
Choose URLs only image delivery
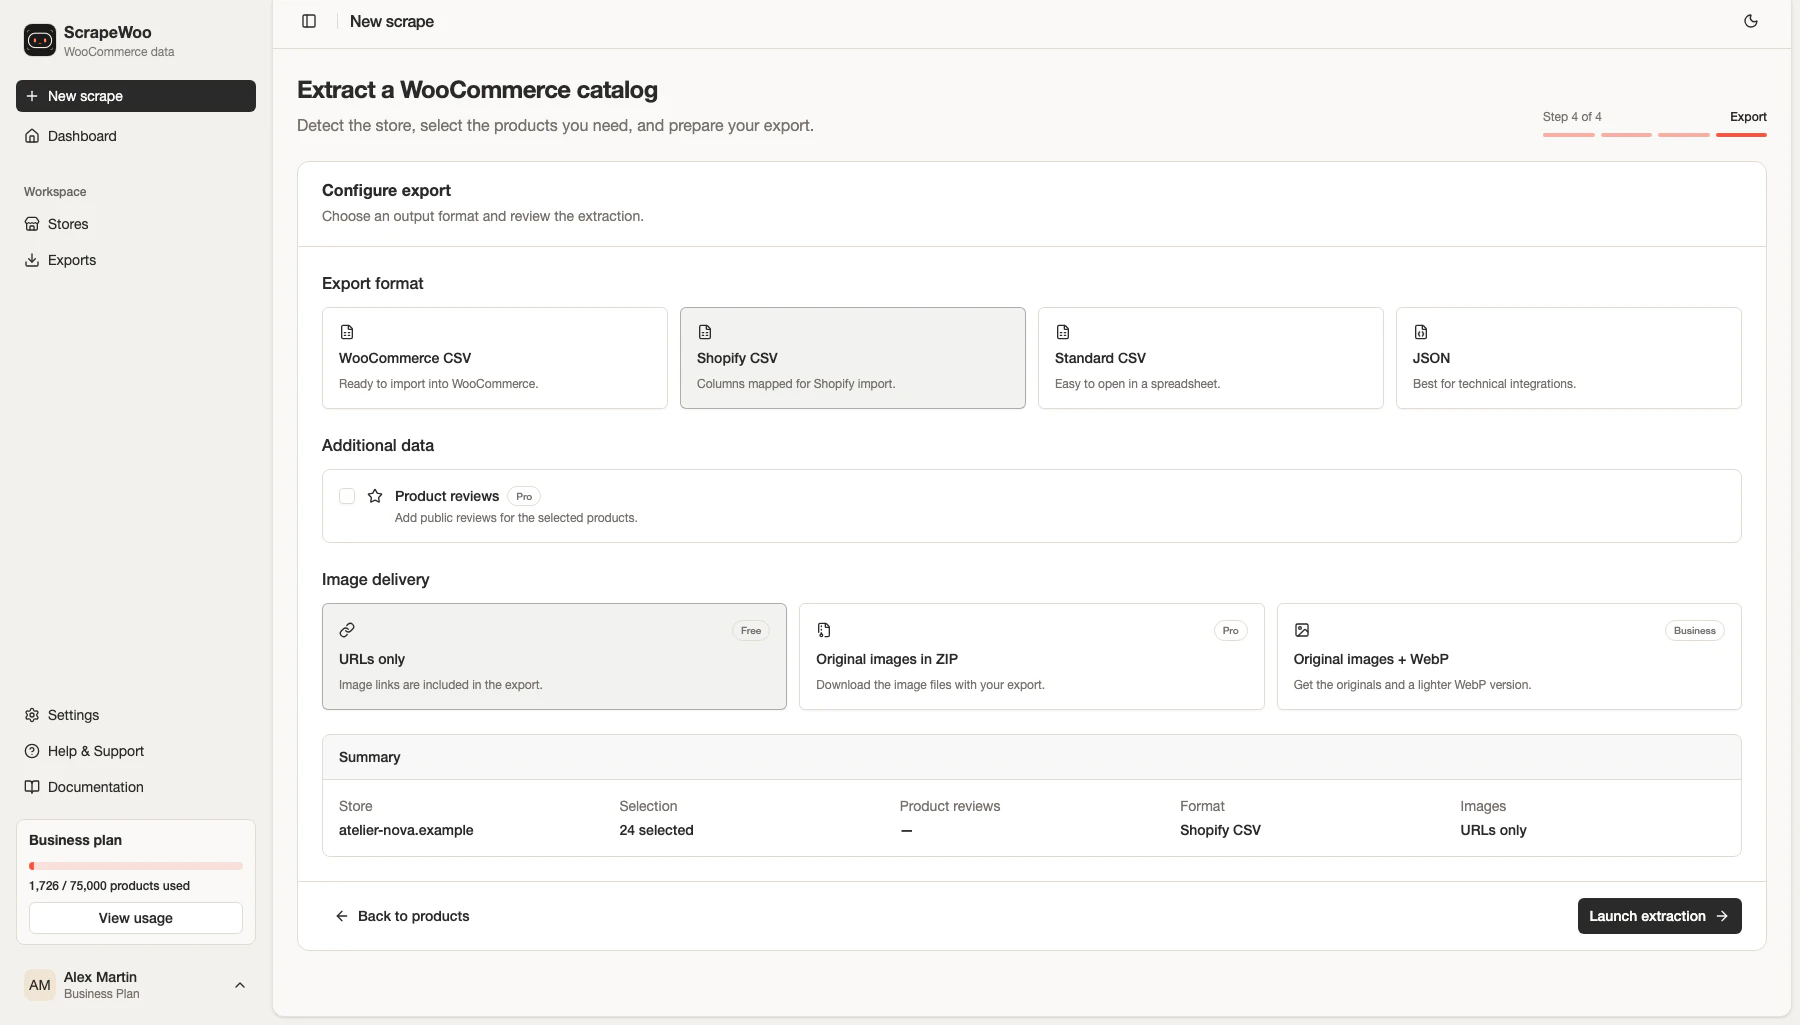click(554, 657)
